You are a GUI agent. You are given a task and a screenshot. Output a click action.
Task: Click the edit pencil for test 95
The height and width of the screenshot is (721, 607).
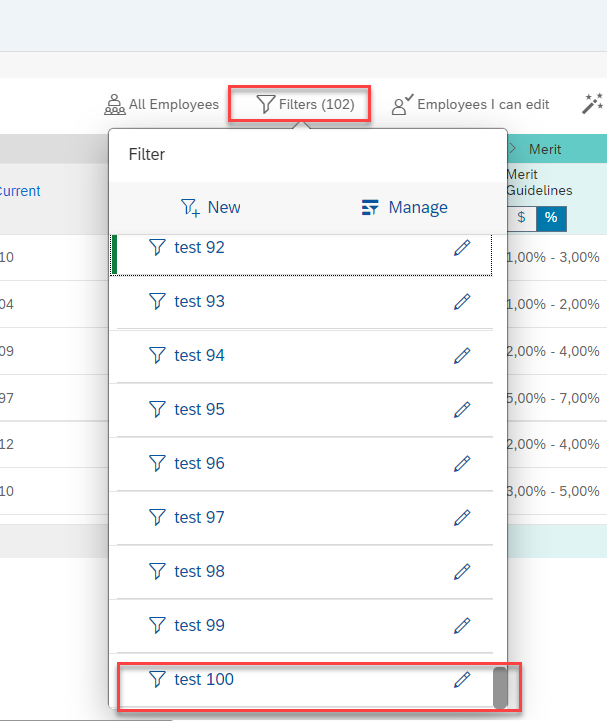click(462, 410)
